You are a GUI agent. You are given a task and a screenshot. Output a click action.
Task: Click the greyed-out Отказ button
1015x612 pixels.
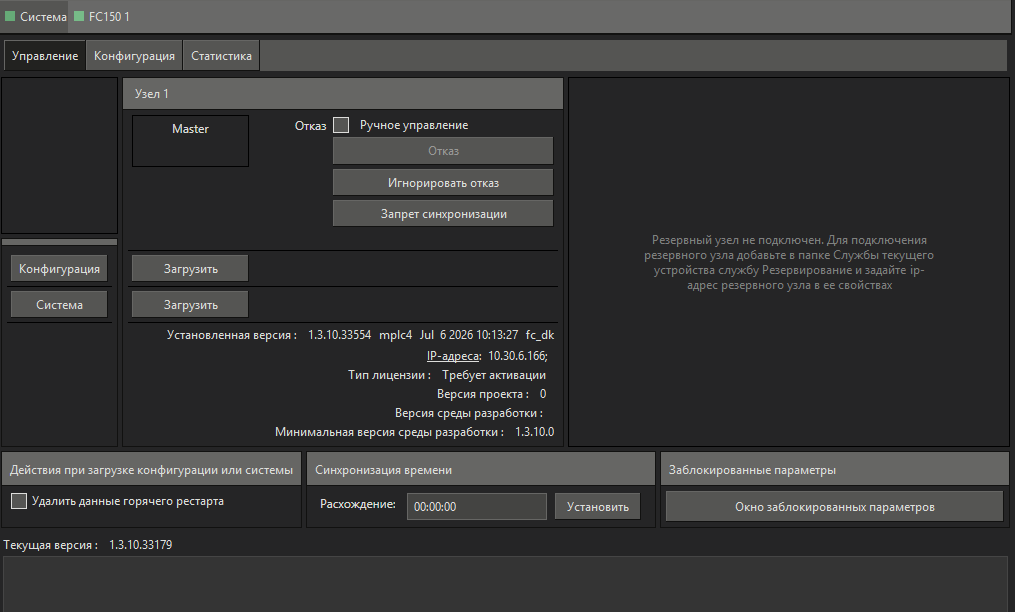pos(443,151)
